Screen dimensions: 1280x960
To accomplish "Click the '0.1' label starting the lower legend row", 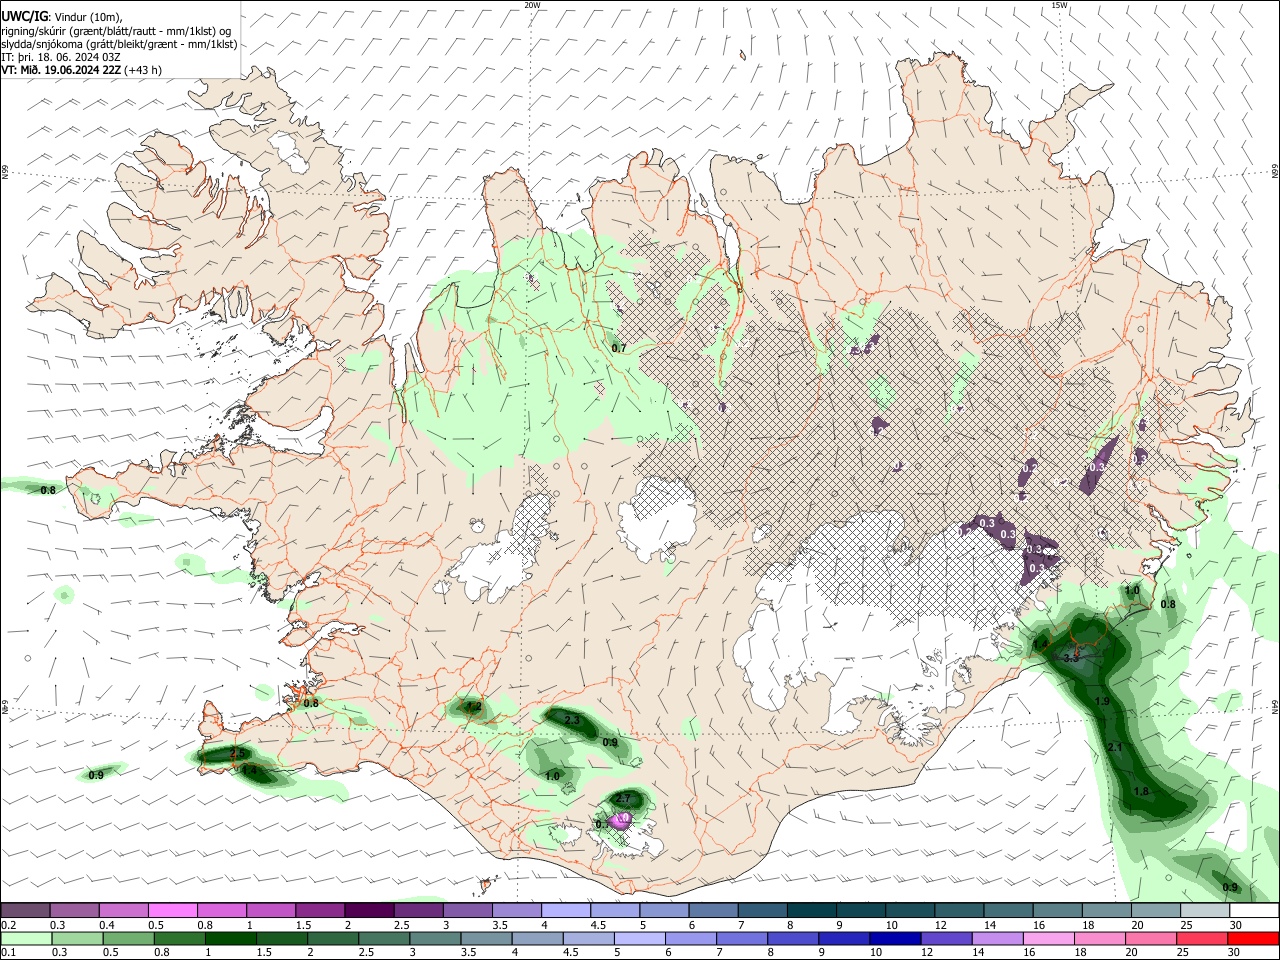I will 9,953.
